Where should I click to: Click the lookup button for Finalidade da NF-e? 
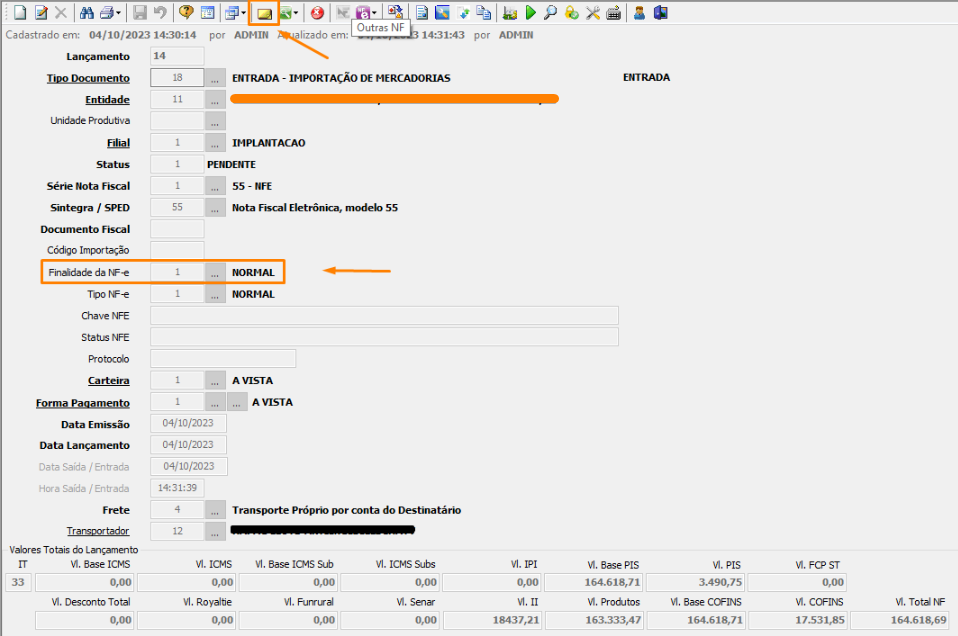point(216,273)
